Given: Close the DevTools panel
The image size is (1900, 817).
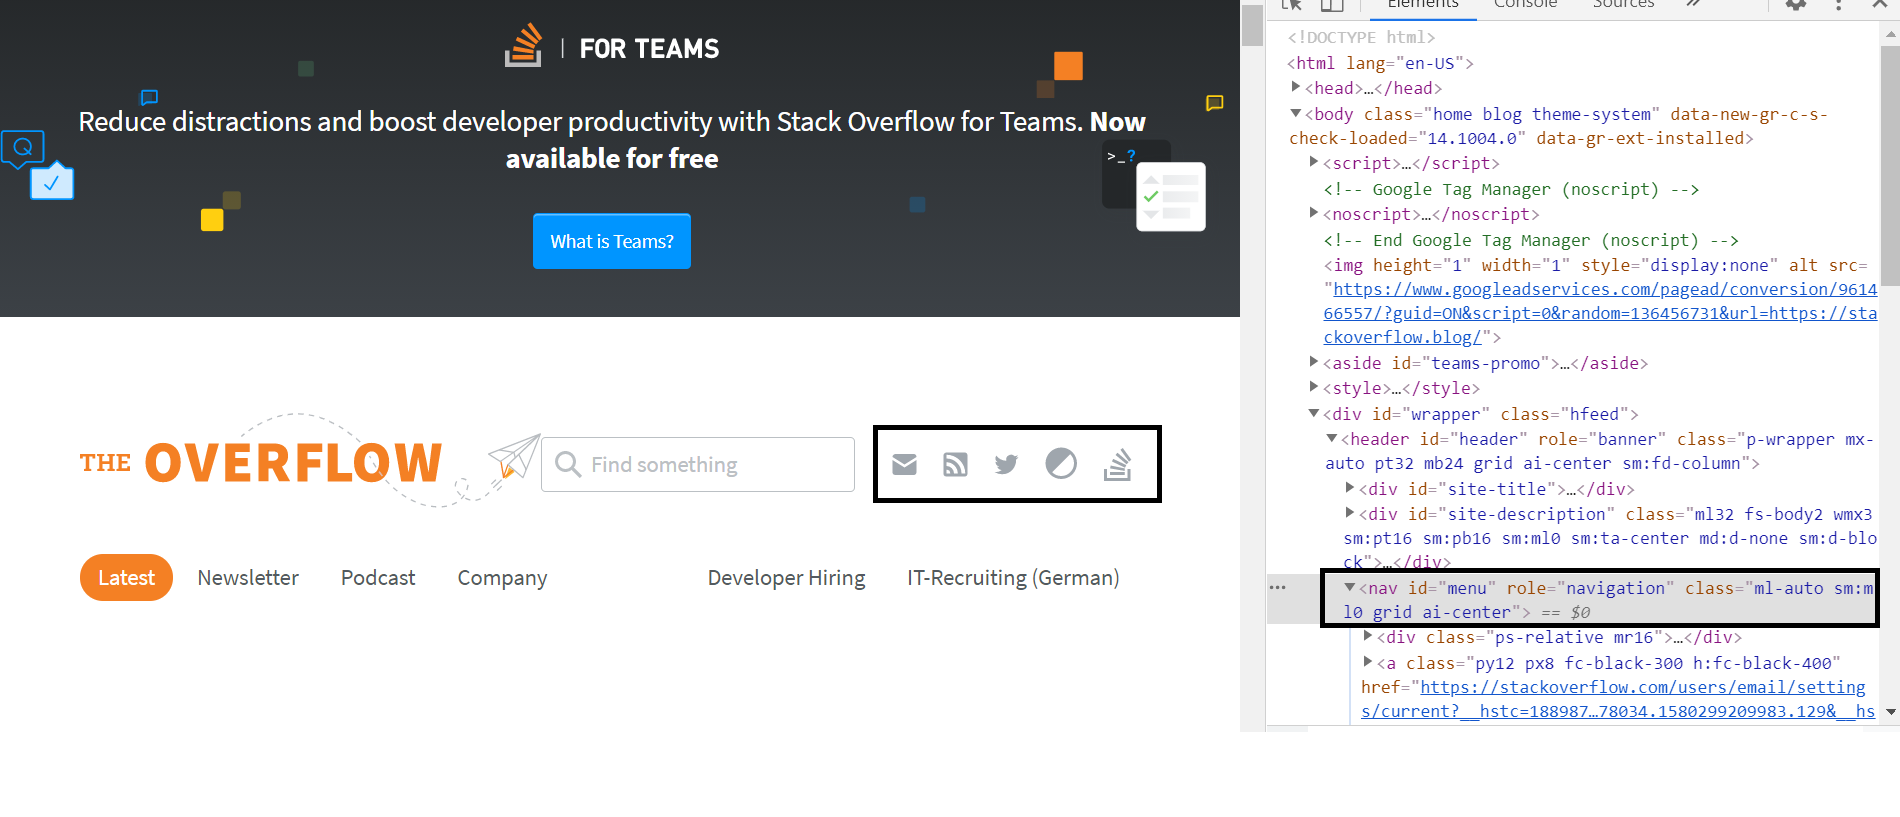Looking at the screenshot, I should 1880,5.
